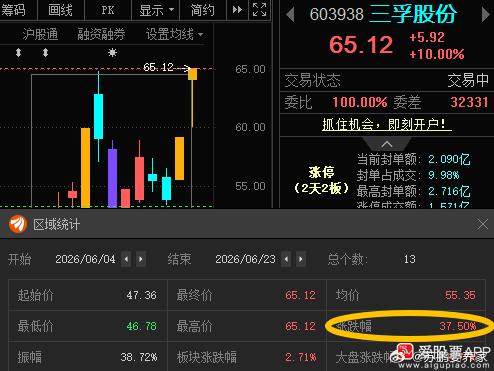Click the 委差 32331 value
Image resolution: width=494 pixels, height=371 pixels.
point(469,102)
